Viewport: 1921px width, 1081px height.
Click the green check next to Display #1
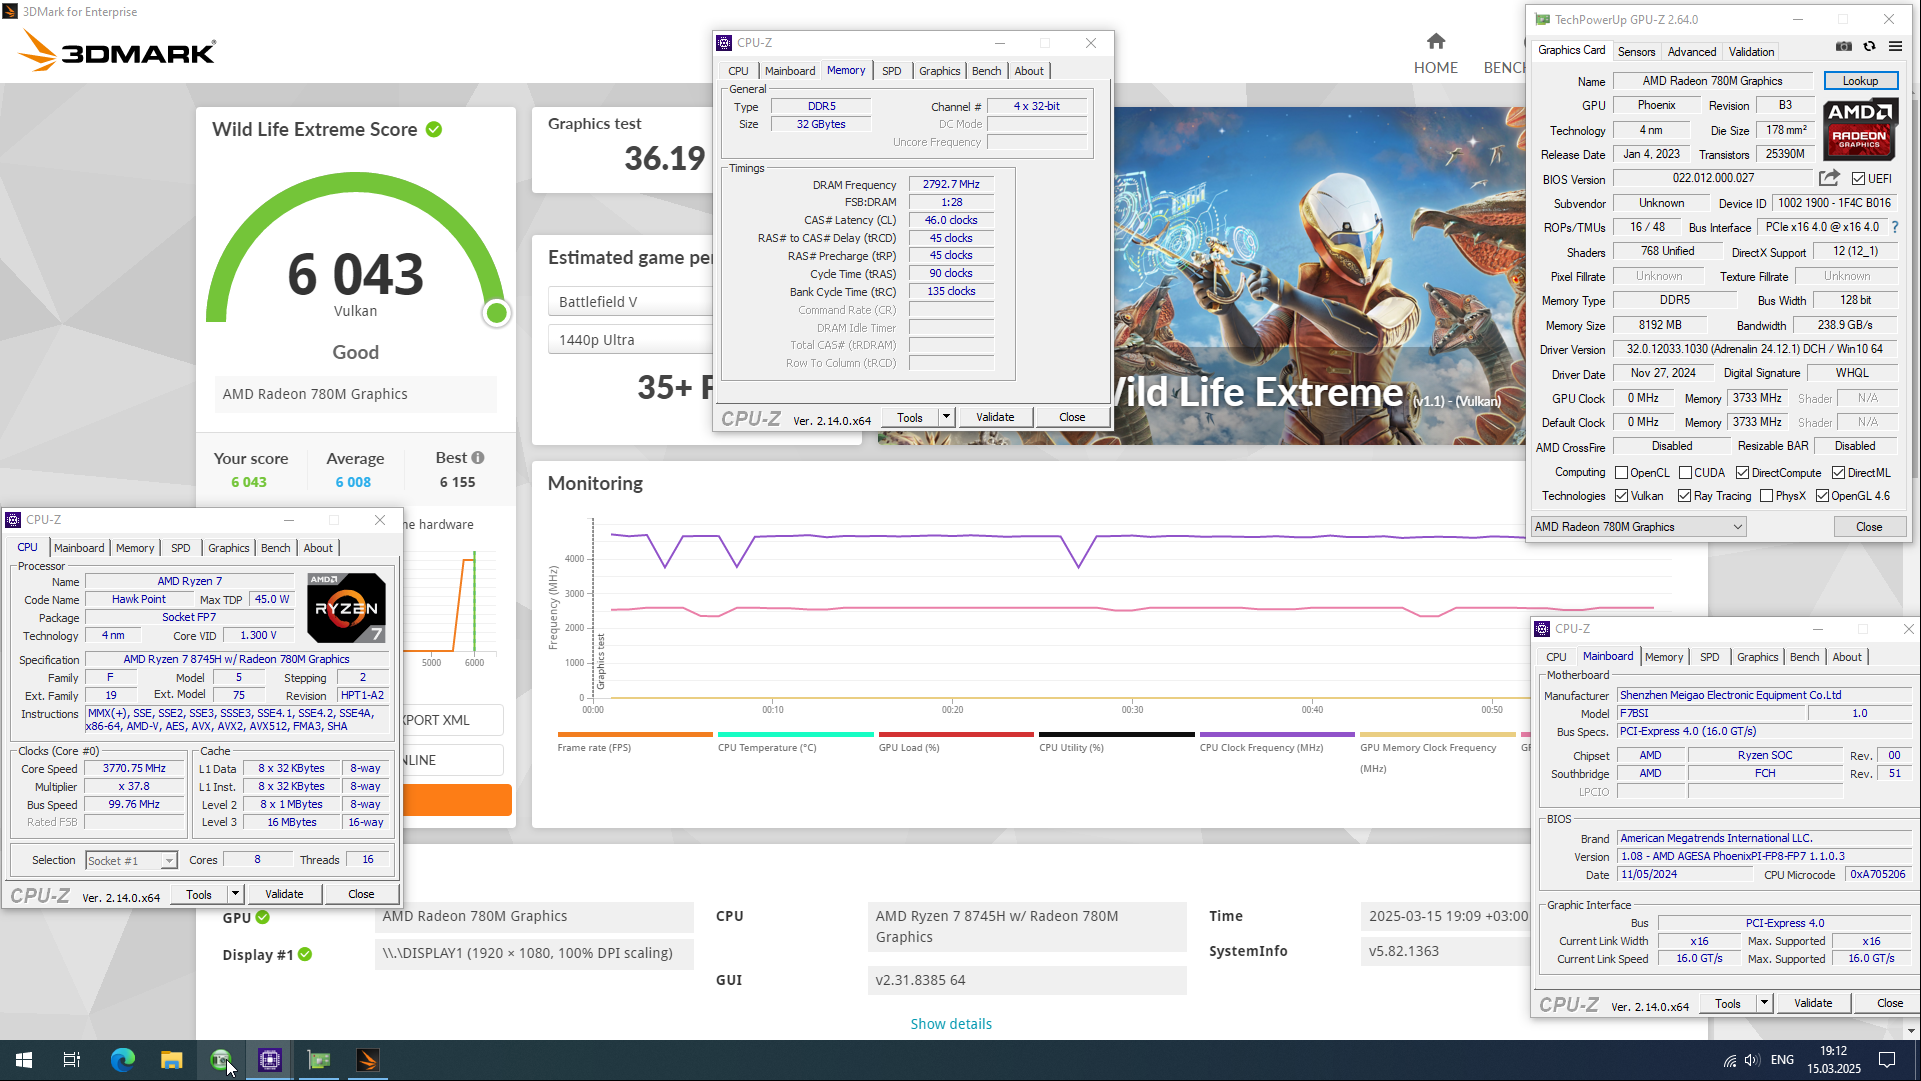(x=305, y=954)
